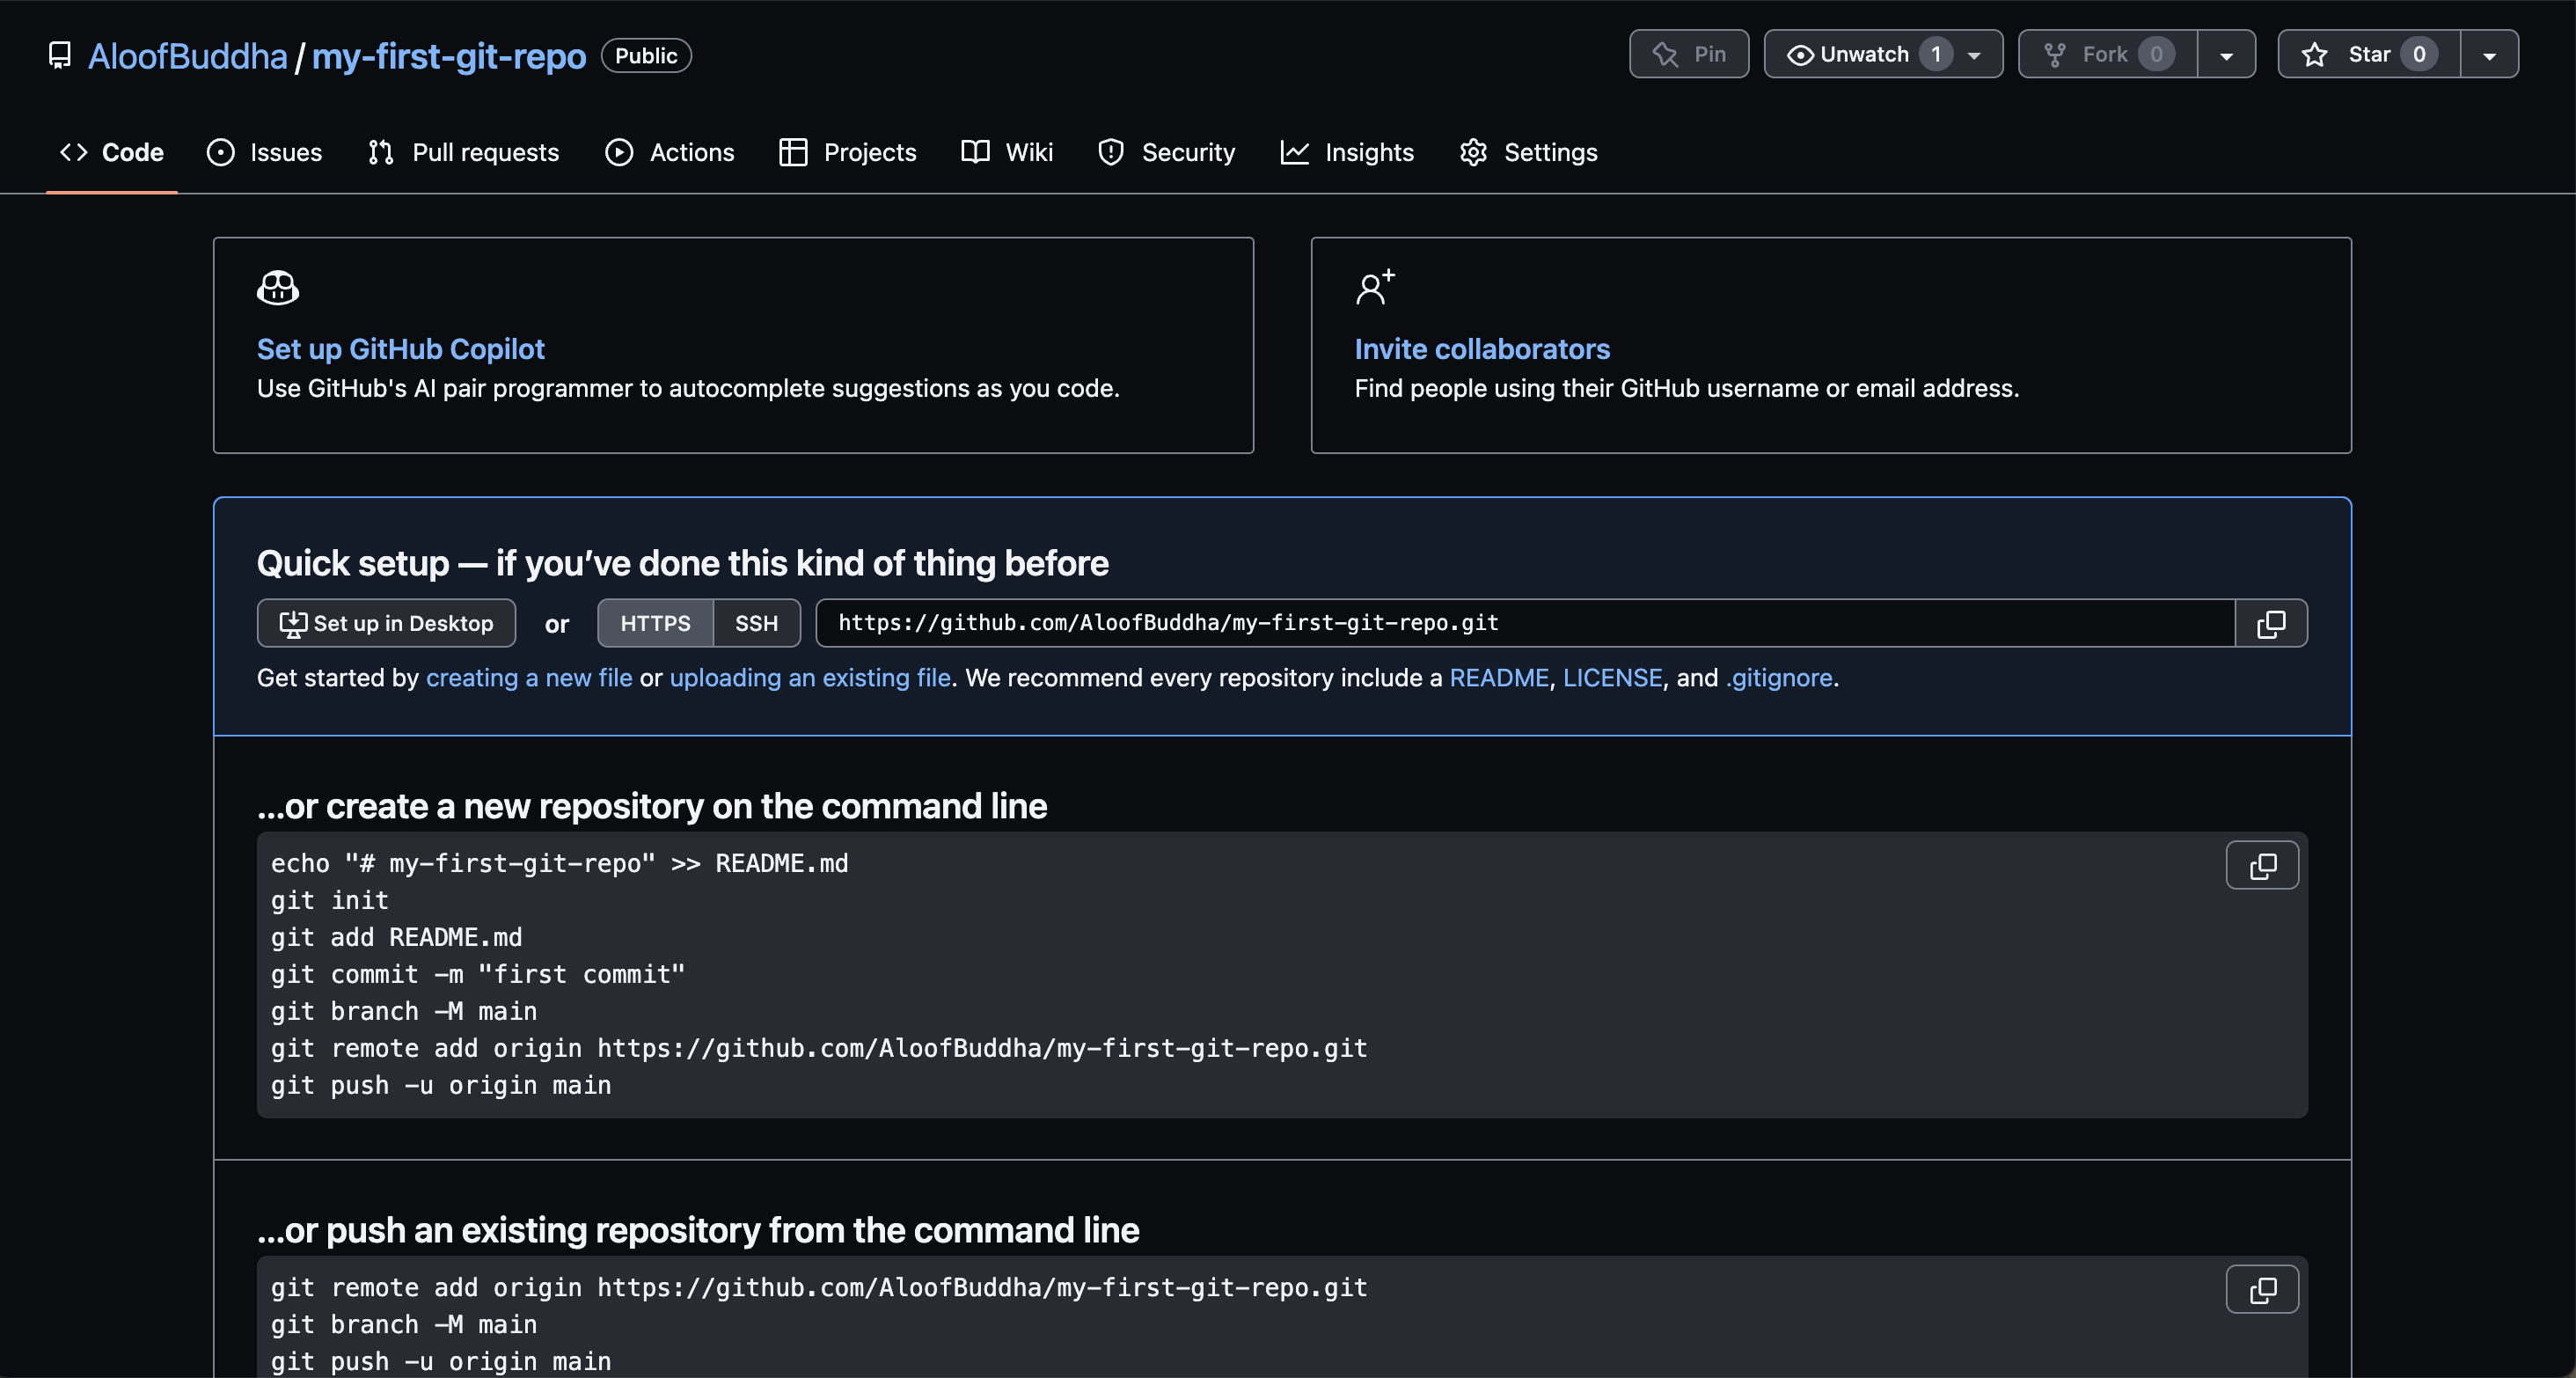
Task: Click the star icon on Star button
Action: coord(2316,54)
